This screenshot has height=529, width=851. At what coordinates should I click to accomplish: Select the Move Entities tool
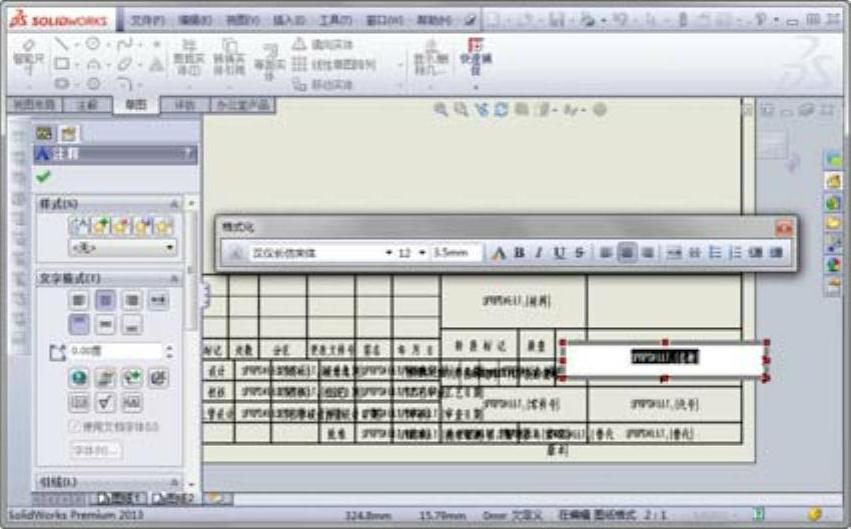point(322,84)
